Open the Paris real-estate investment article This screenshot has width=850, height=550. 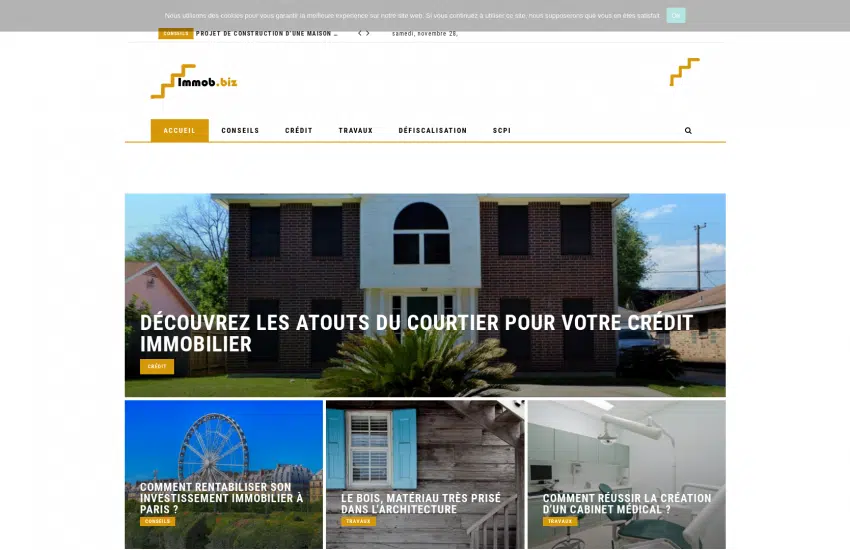click(x=221, y=498)
